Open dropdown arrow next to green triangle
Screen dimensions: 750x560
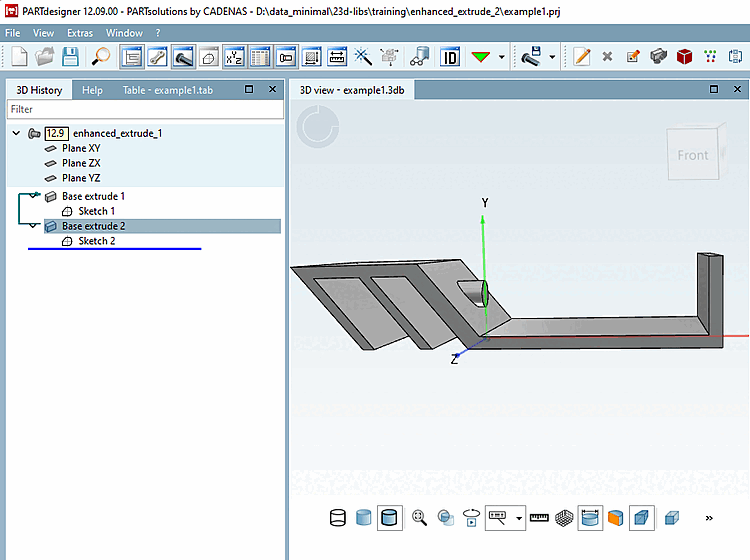[x=501, y=57]
